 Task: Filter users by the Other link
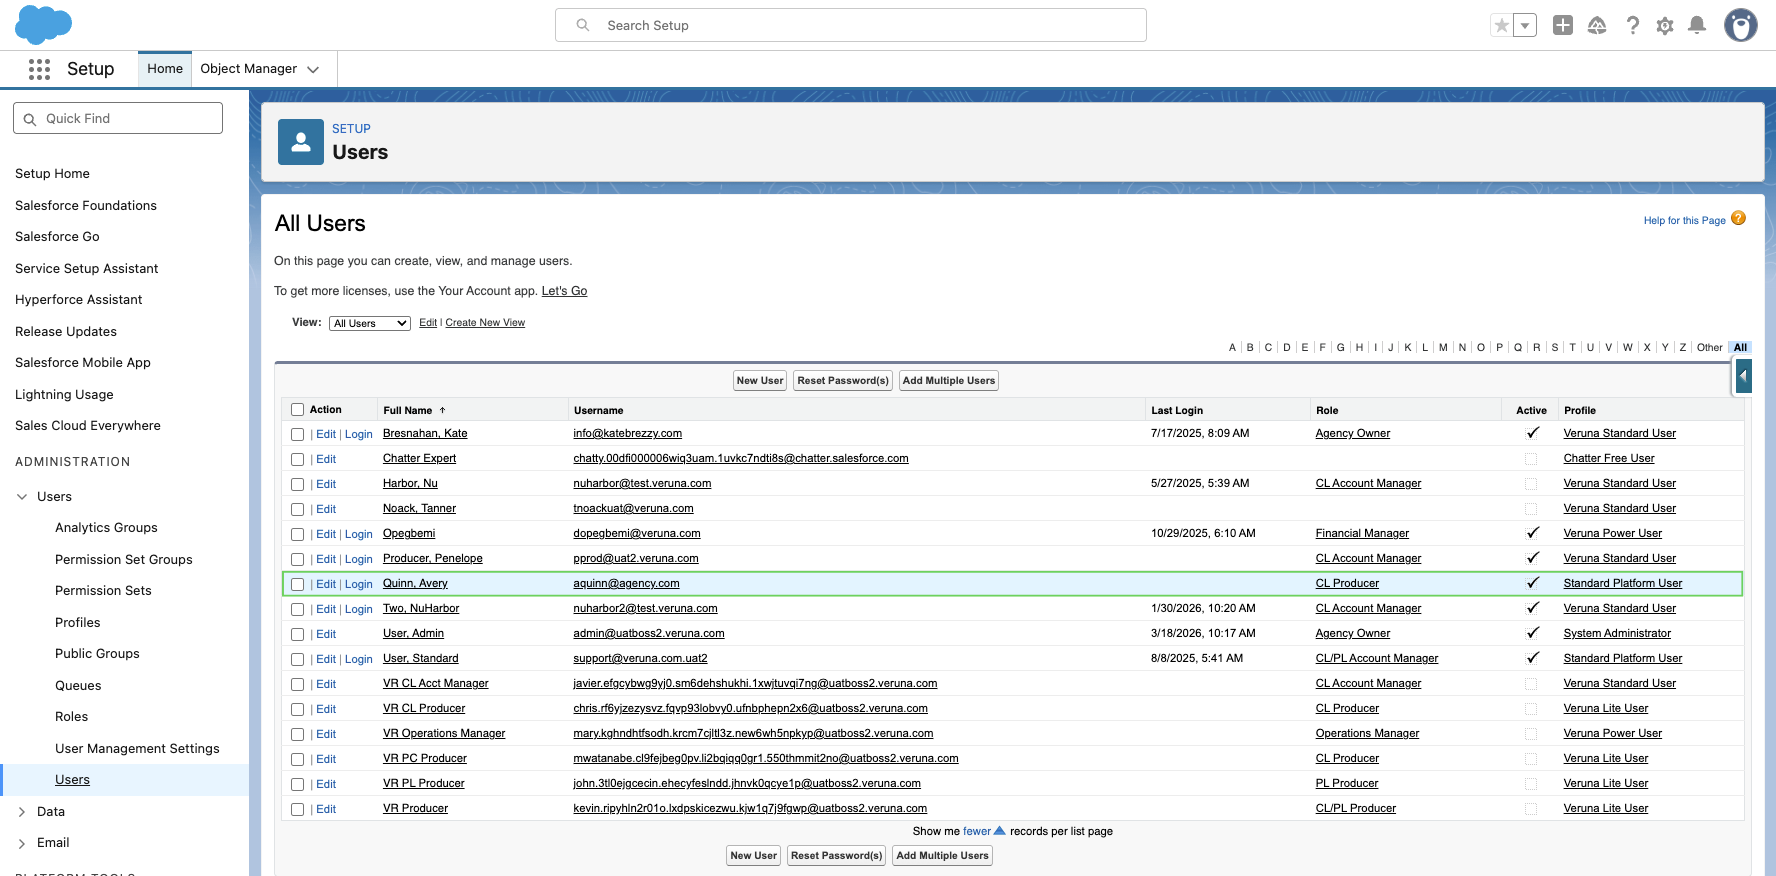click(1710, 348)
